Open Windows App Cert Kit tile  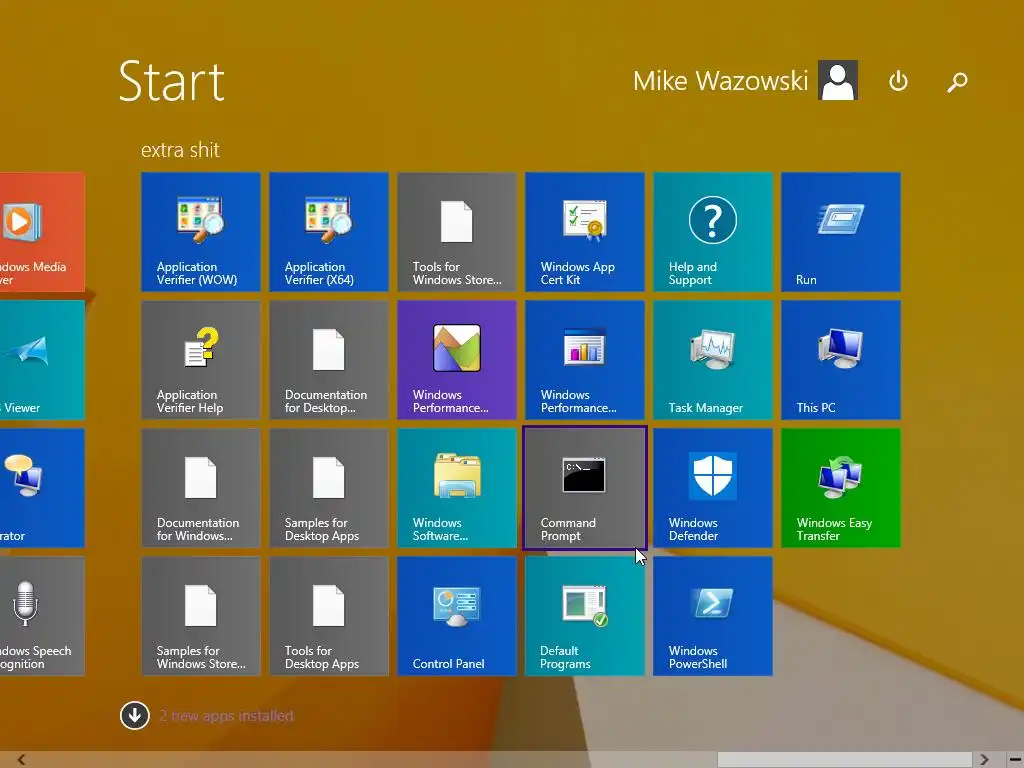pos(584,232)
